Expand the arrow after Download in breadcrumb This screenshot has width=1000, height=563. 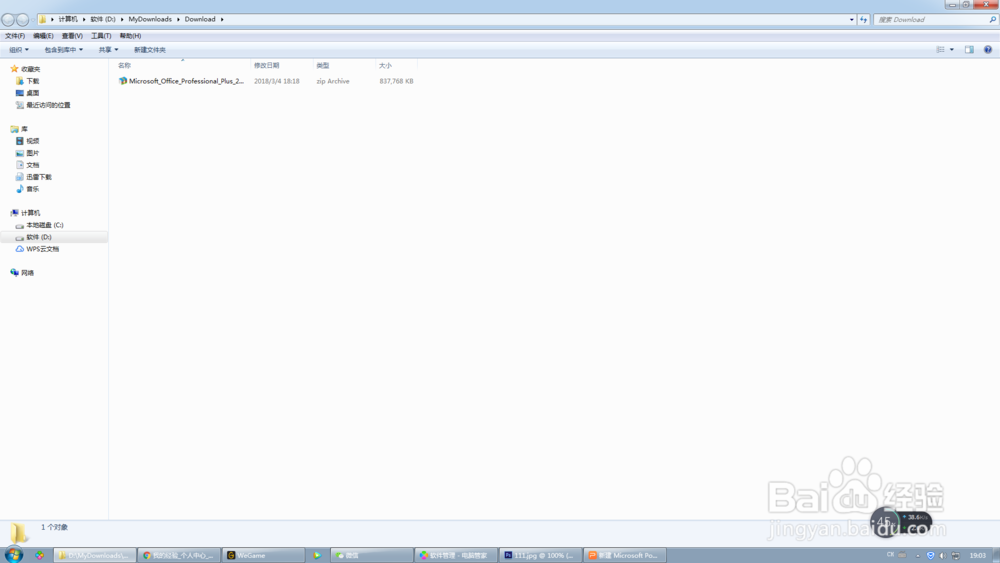(222, 19)
